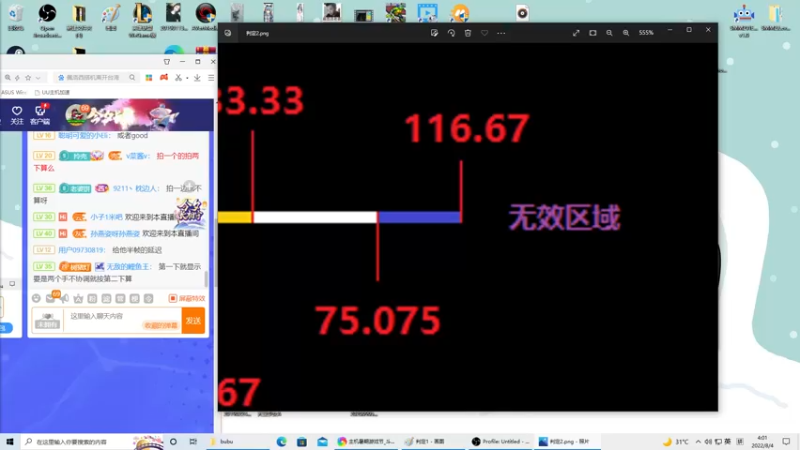The height and width of the screenshot is (450, 800).
Task: Open the OBS Studio desktop shortcut
Action: click(x=47, y=20)
